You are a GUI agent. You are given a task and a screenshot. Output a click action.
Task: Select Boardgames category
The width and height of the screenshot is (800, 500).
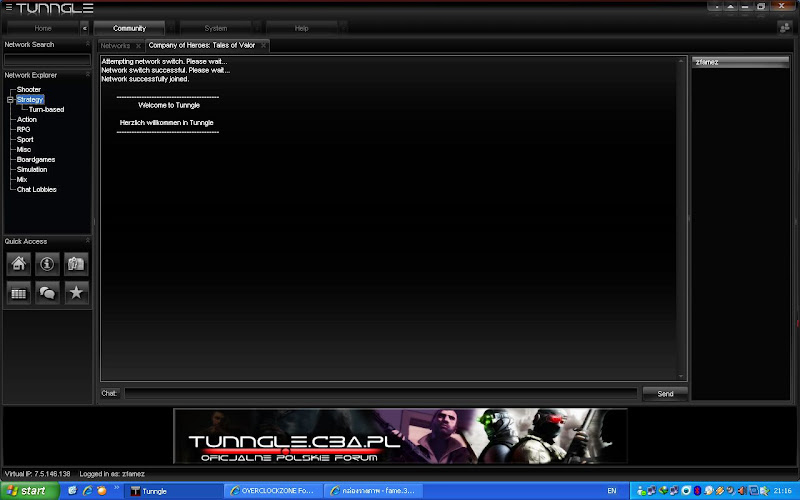tap(36, 159)
